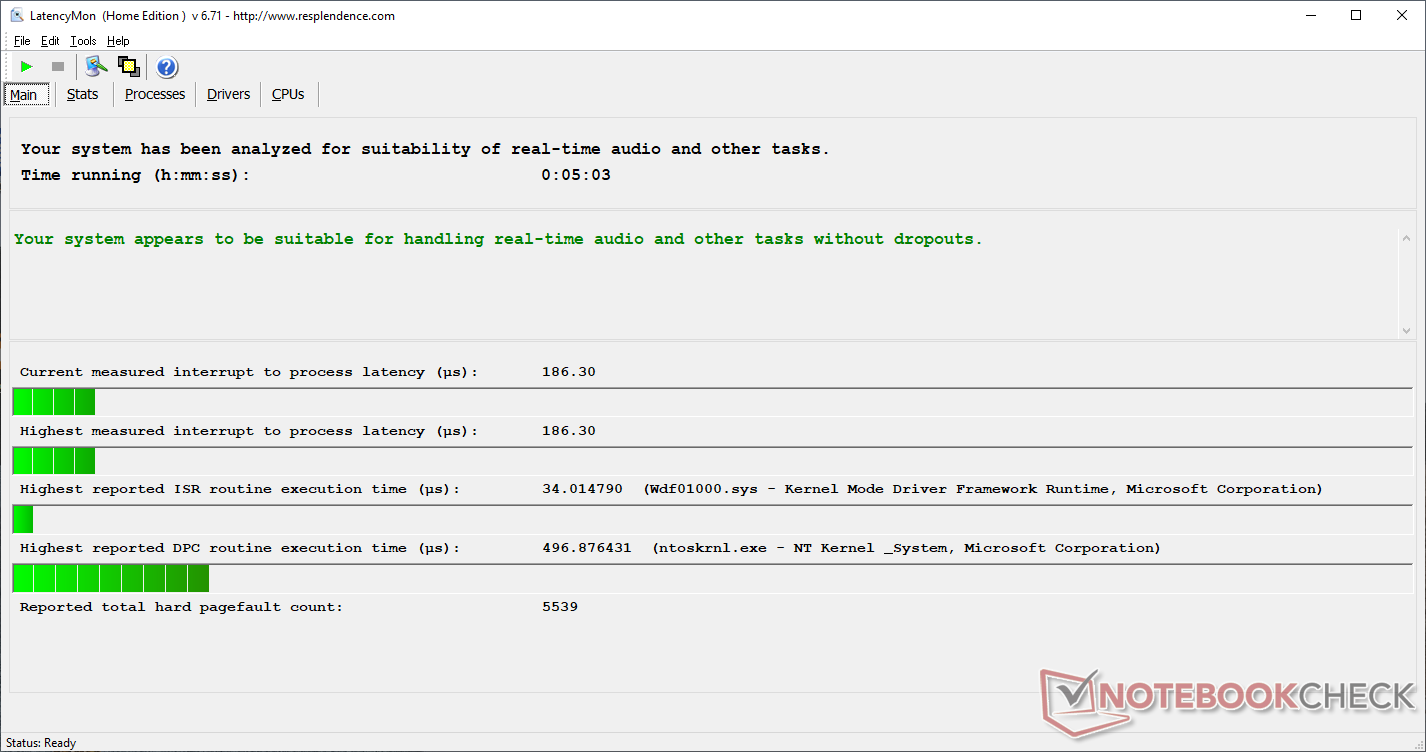The width and height of the screenshot is (1426, 752).
Task: Start monitoring with the green play icon
Action: tap(27, 67)
